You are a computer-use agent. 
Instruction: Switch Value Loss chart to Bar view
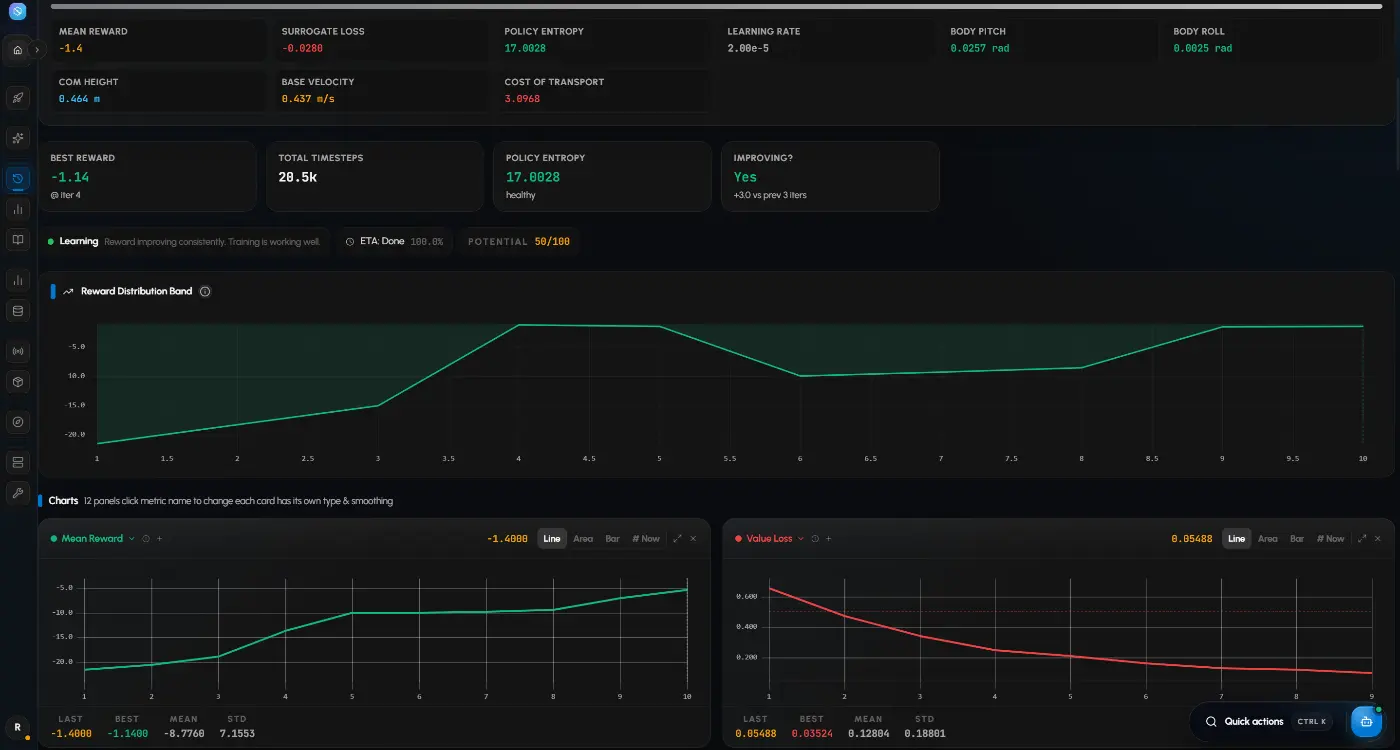click(1297, 539)
